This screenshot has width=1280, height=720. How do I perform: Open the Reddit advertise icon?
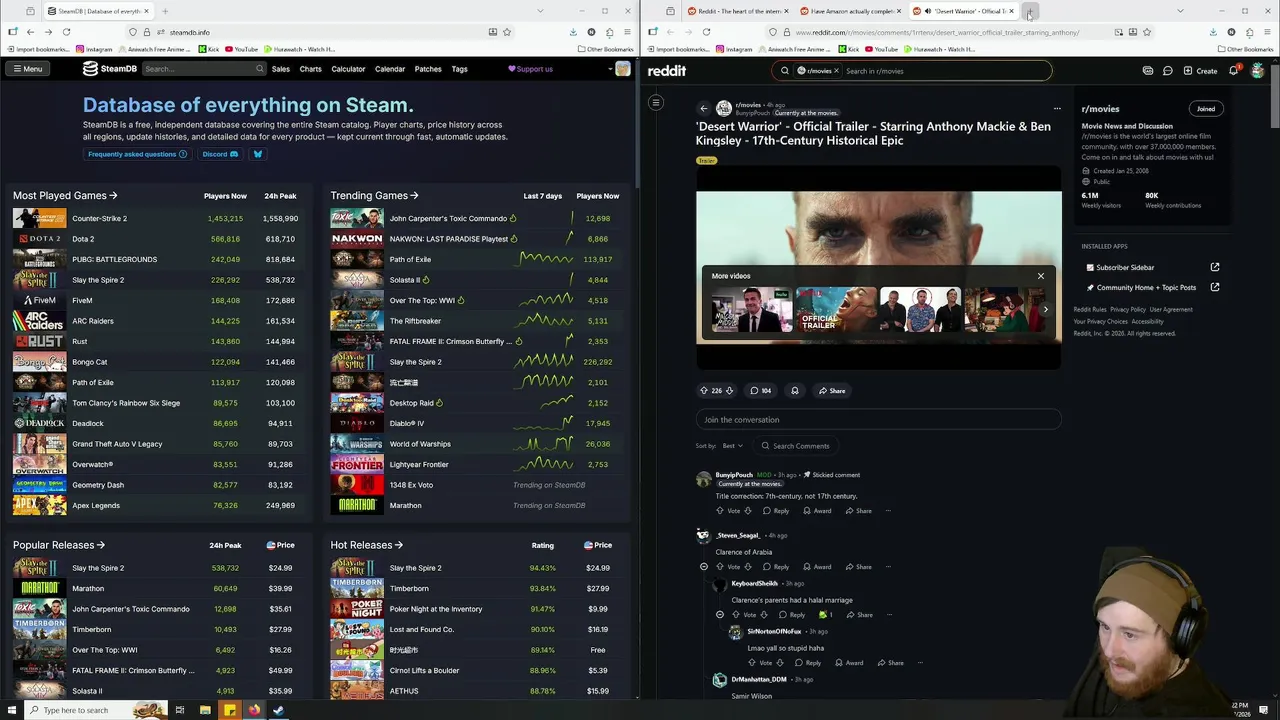click(1147, 71)
